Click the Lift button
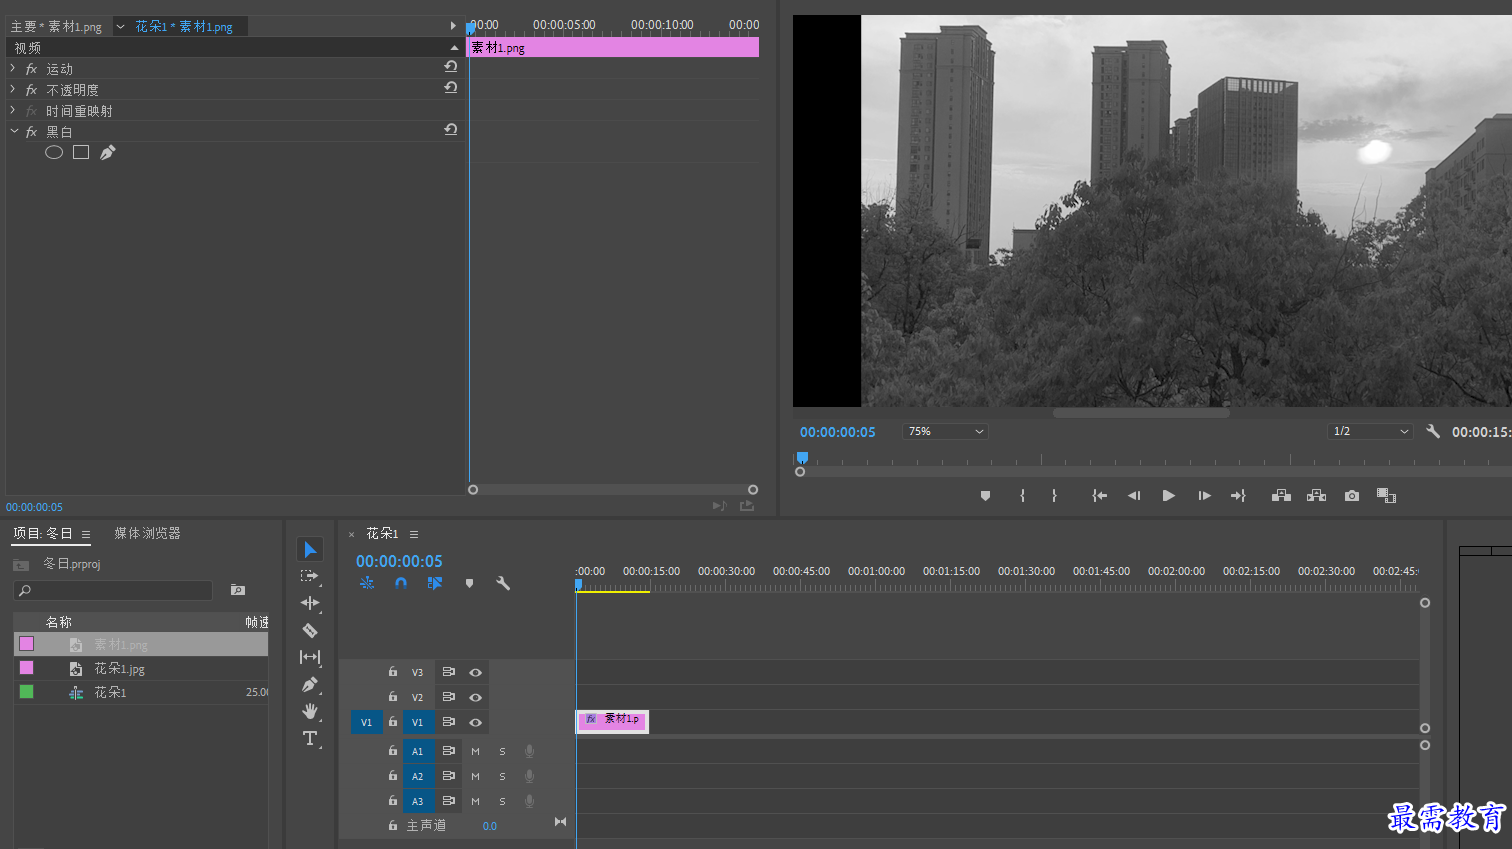Viewport: 1512px width, 849px height. [1281, 496]
